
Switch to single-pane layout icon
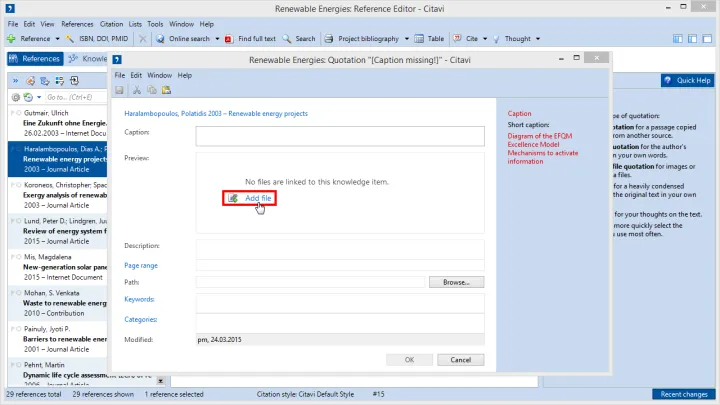click(707, 39)
